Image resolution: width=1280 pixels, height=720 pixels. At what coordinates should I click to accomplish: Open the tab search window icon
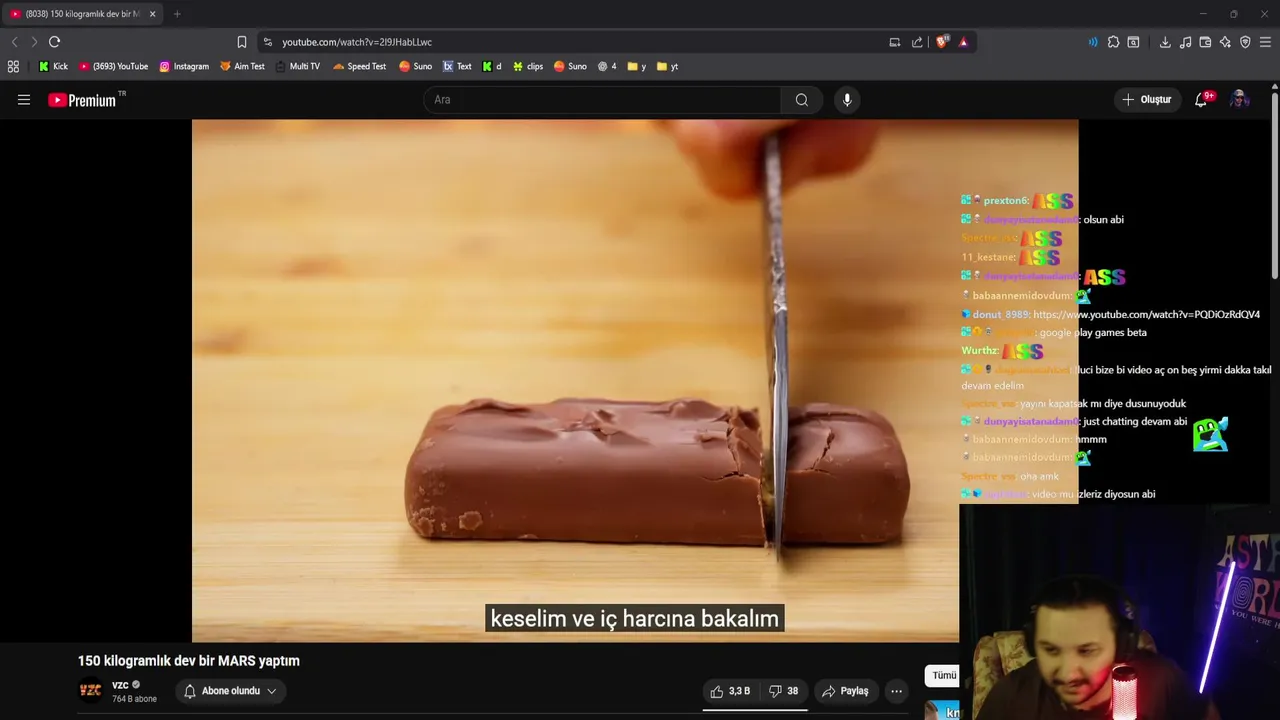[x=1133, y=42]
